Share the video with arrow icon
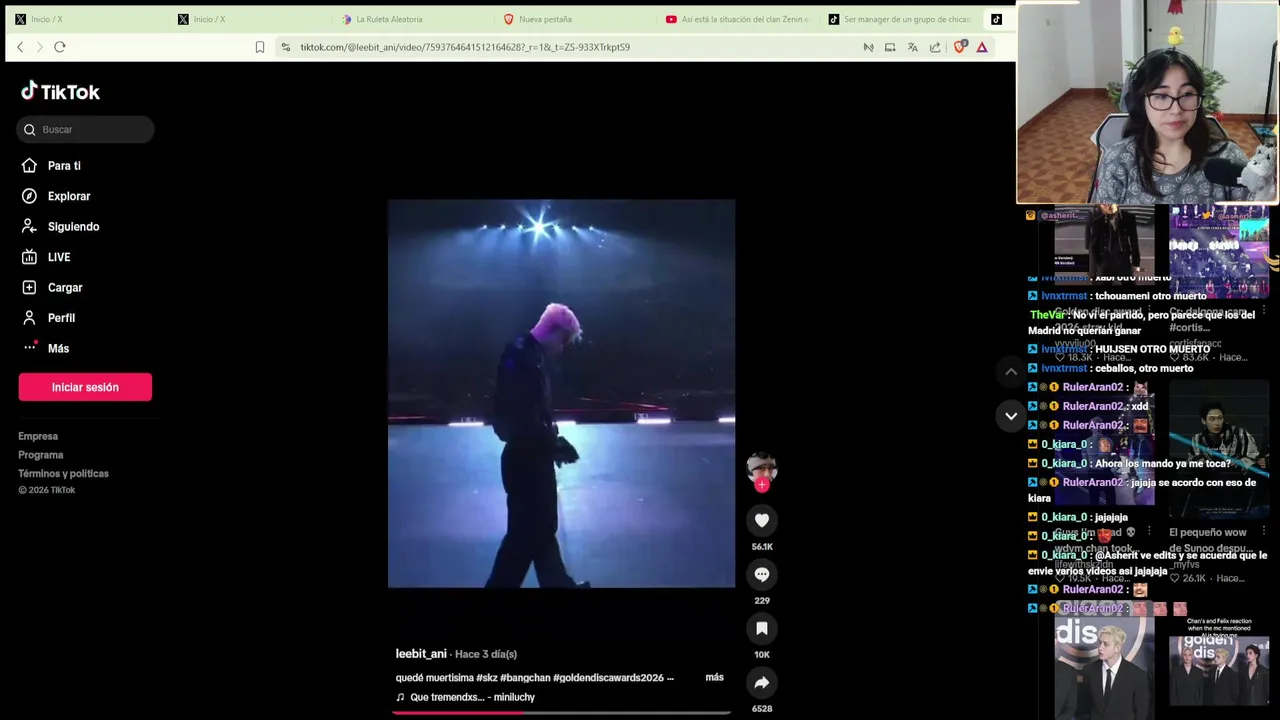The image size is (1280, 720). pyautogui.click(x=762, y=682)
